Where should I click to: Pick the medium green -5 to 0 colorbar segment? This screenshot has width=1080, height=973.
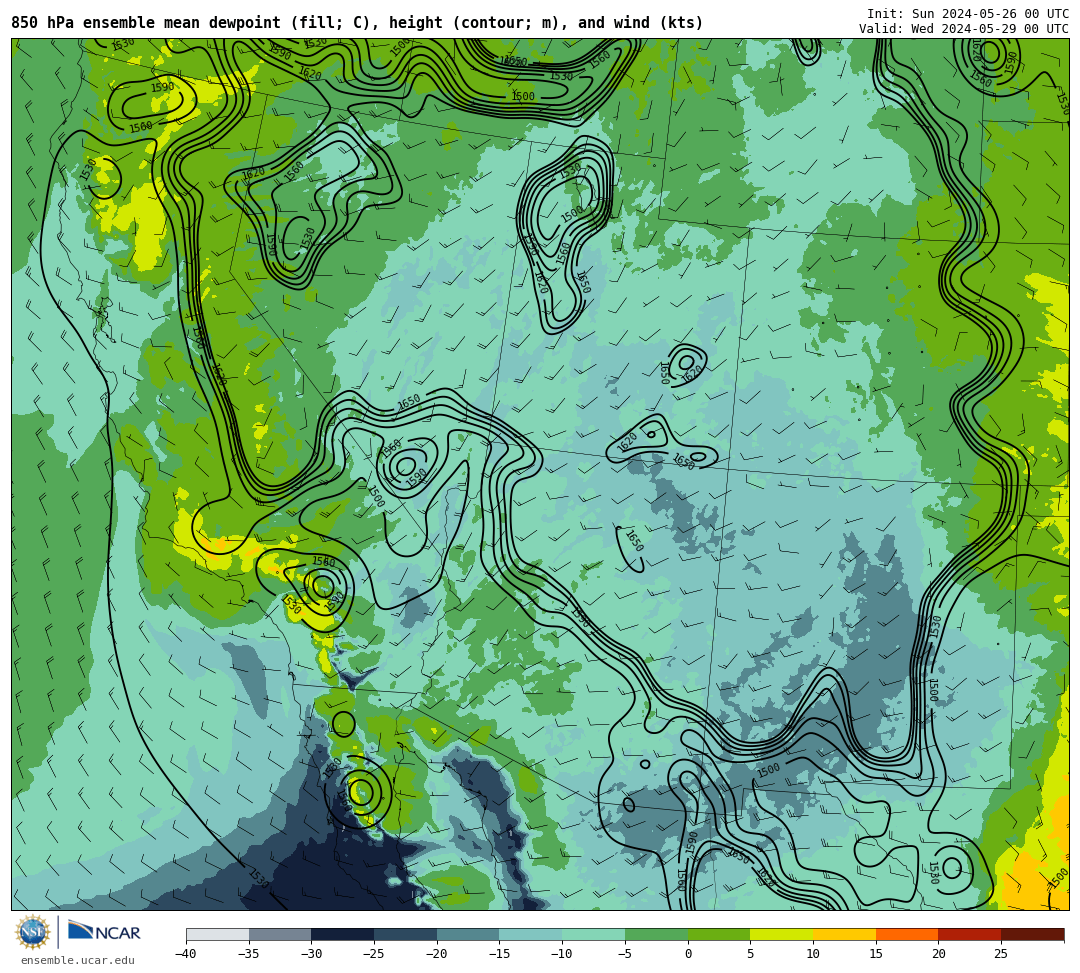pos(656,934)
